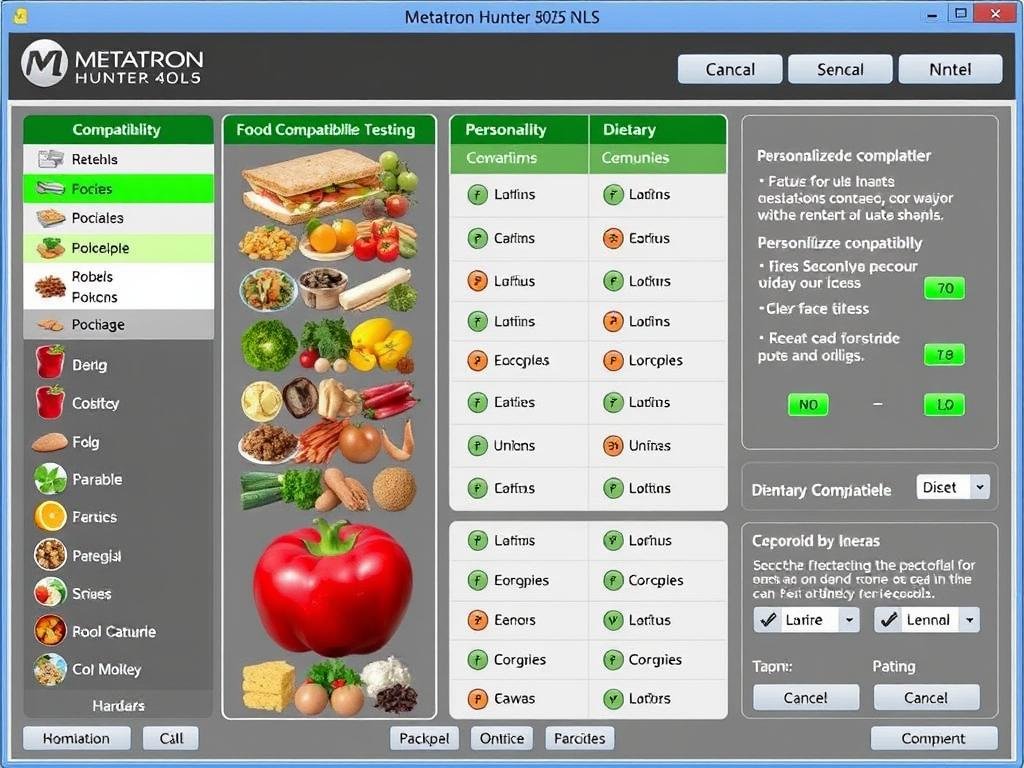Viewport: 1024px width, 768px height.
Task: Open the Diset dropdown for Dietary Compatiele
Action: tap(952, 487)
